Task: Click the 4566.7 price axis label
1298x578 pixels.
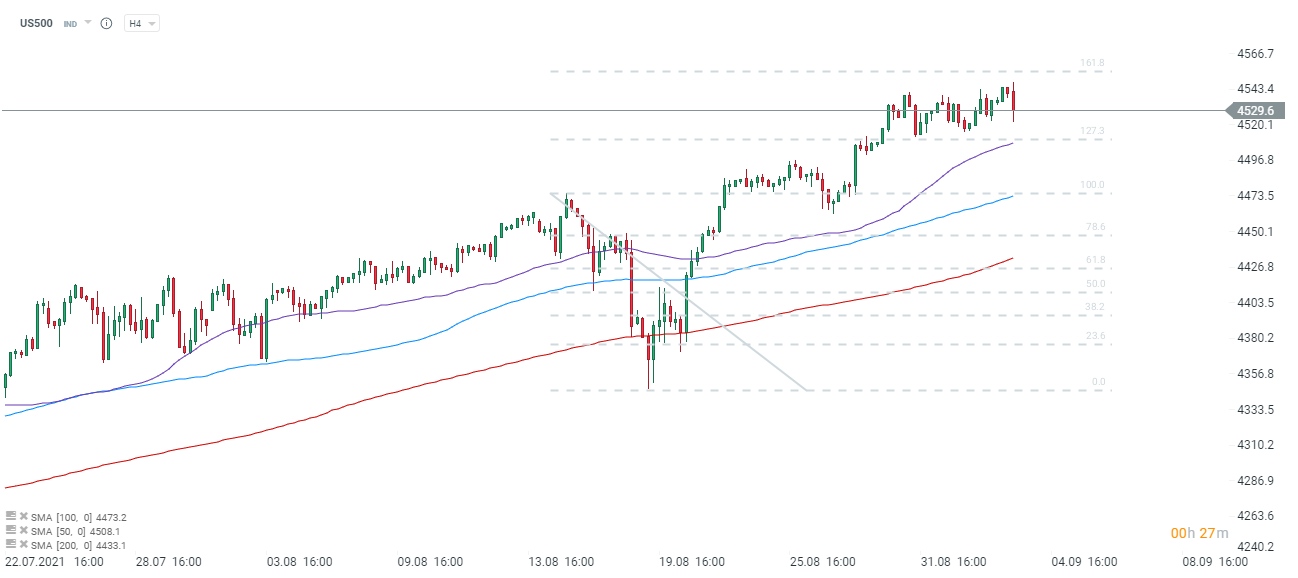Action: 1255,54
